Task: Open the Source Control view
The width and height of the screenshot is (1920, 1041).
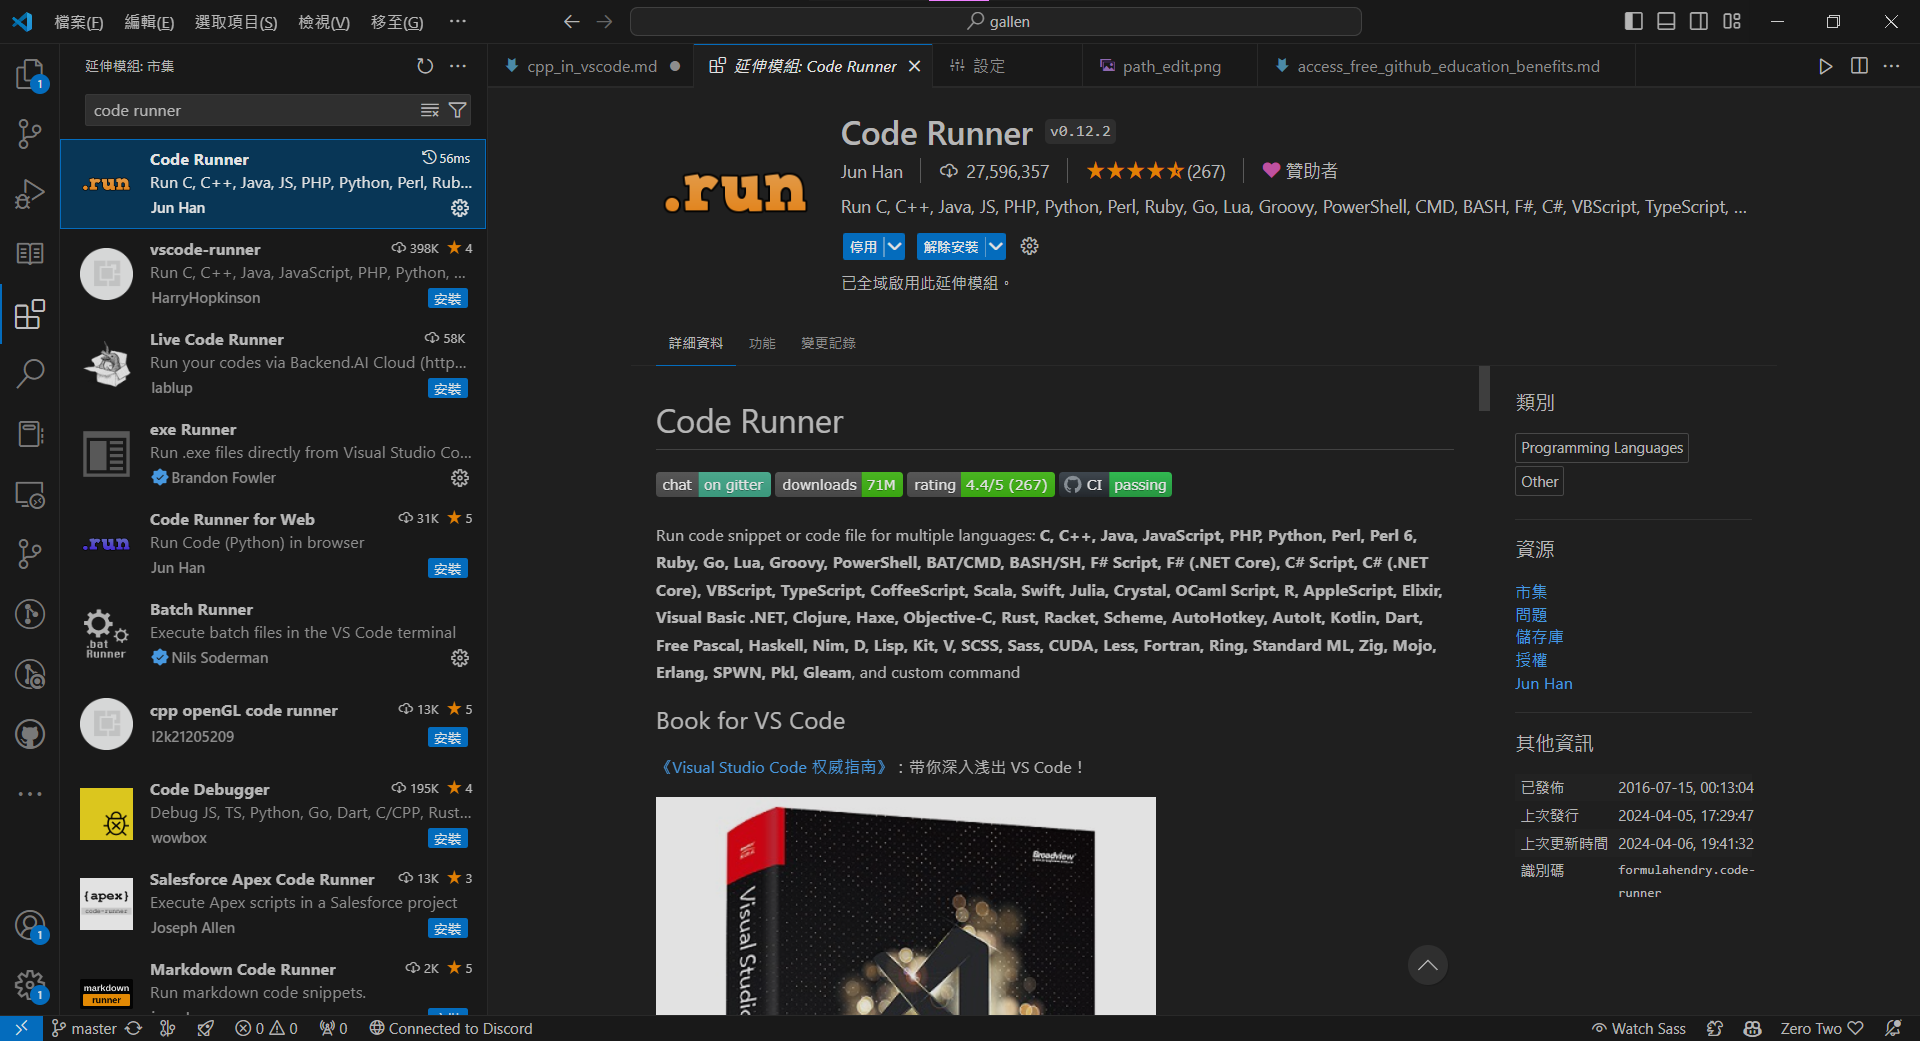Action: click(30, 133)
